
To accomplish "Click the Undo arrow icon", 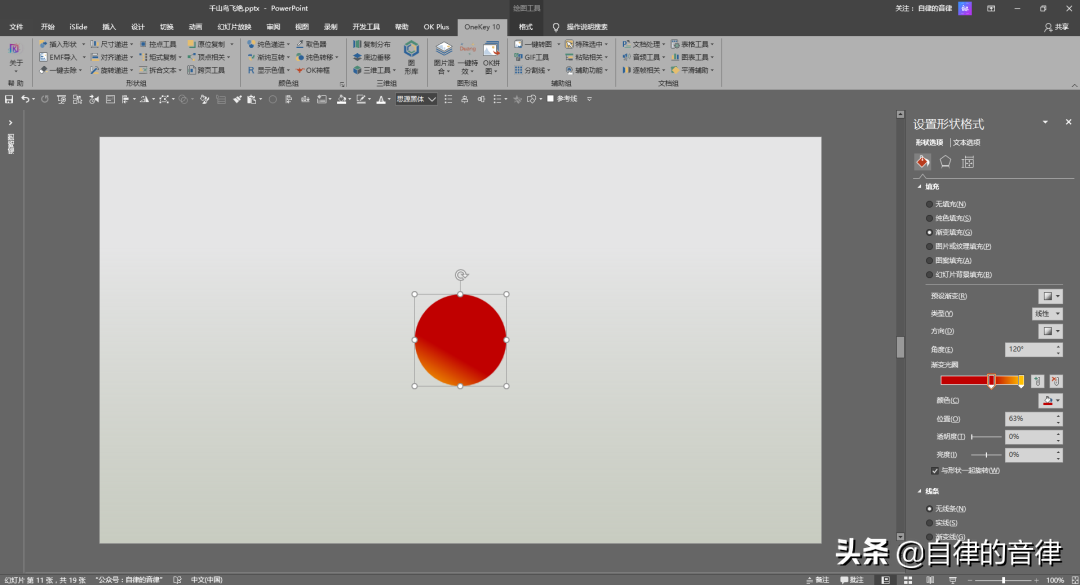I will 25,99.
